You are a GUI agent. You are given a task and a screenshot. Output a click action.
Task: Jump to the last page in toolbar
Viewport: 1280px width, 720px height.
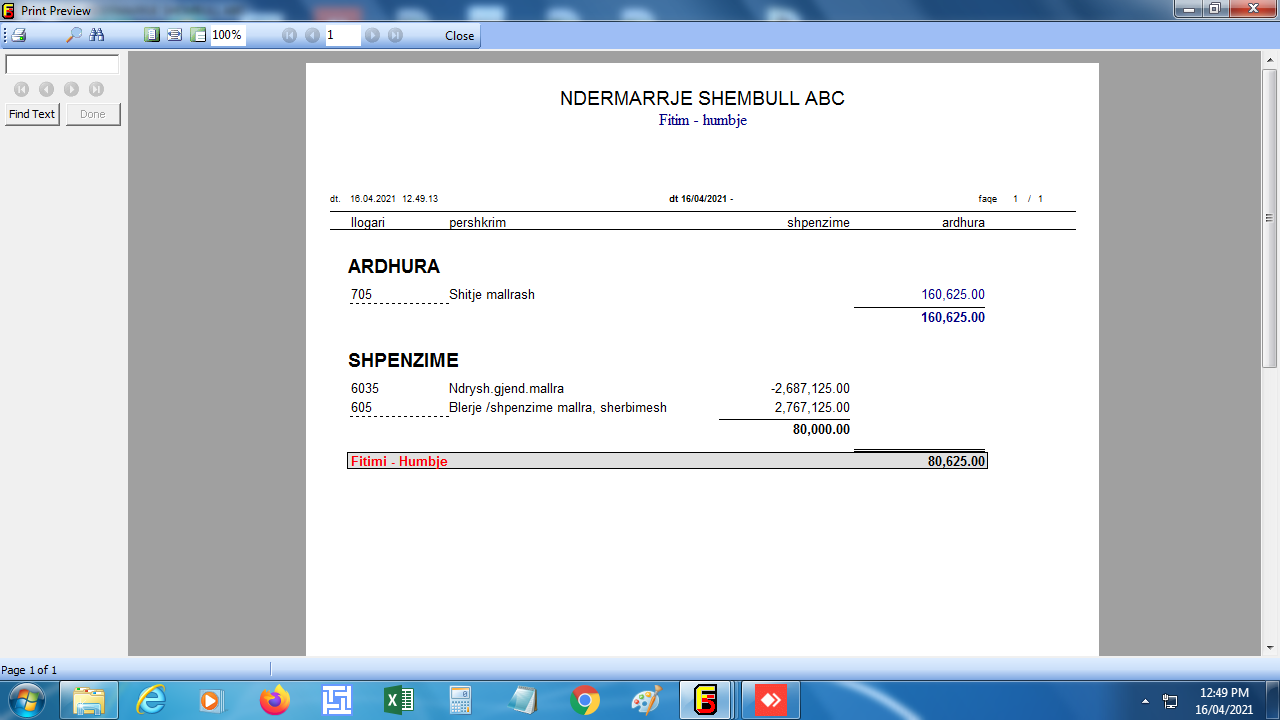395,35
